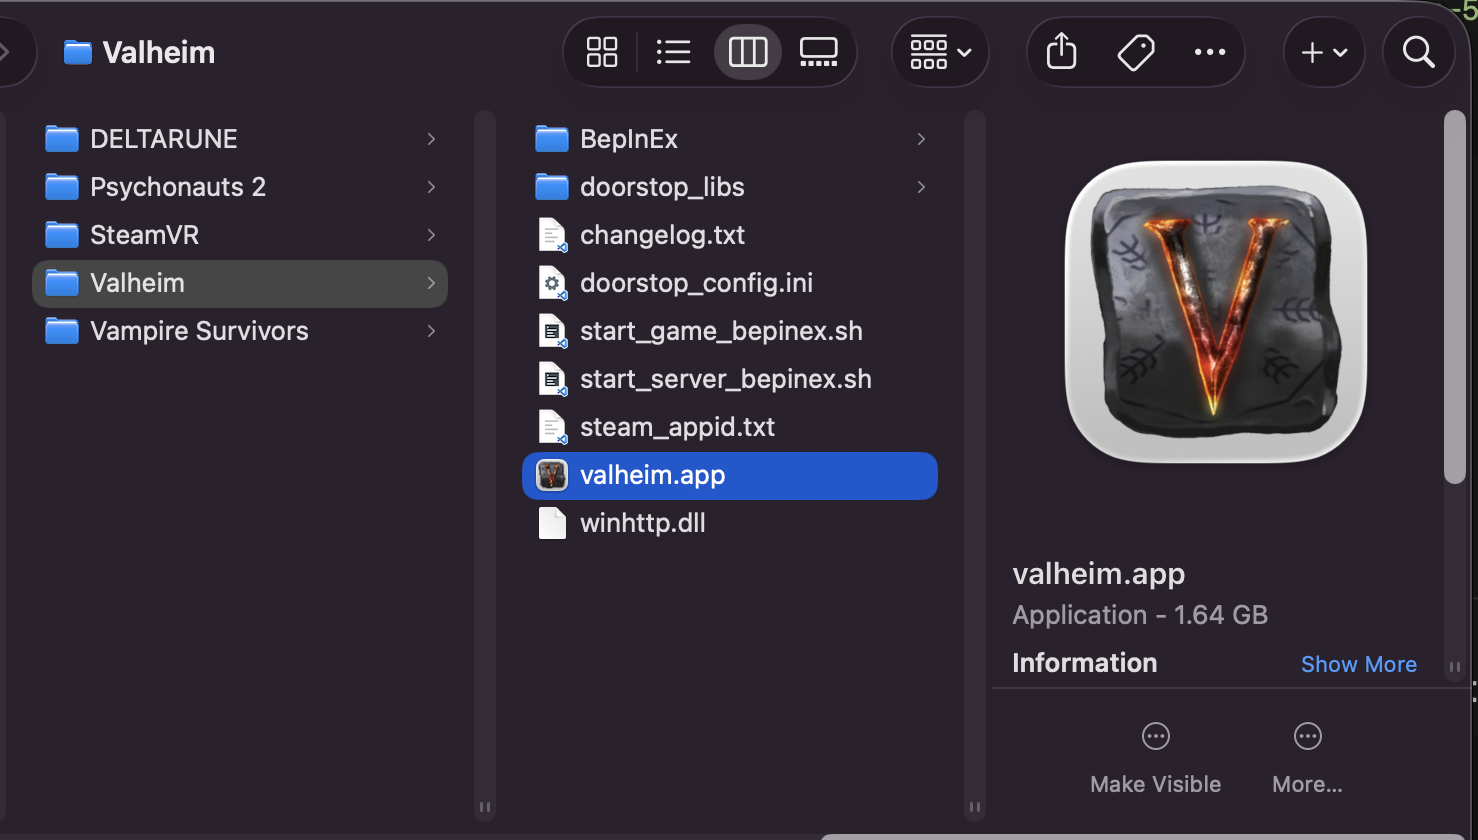1478x840 pixels.
Task: Open the group-by options dropdown
Action: (x=940, y=52)
